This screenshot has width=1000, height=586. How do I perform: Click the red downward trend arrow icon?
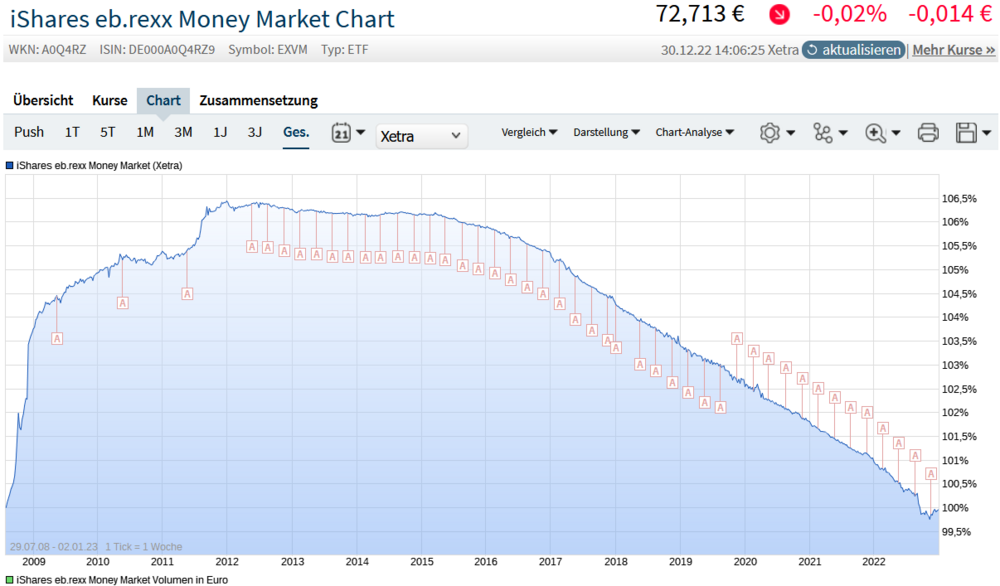click(x=779, y=14)
